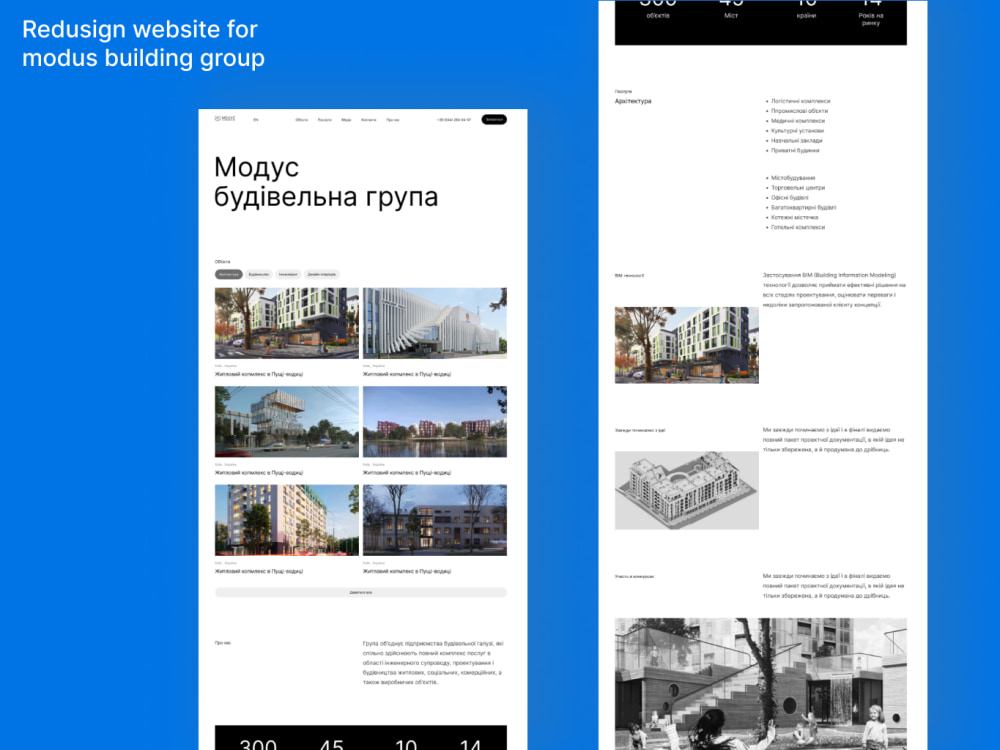Click the 'Модус будівельна група' headline
This screenshot has width=1000, height=750.
click(x=326, y=182)
